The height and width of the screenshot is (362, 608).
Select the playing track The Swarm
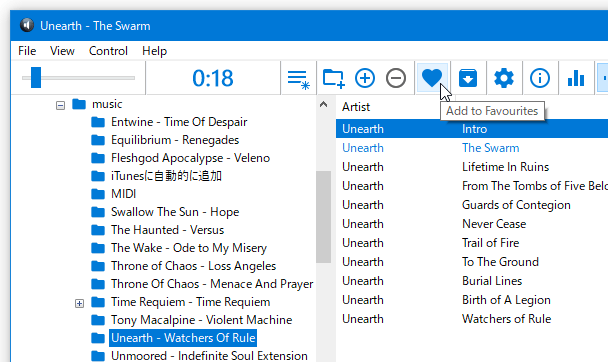click(472, 148)
